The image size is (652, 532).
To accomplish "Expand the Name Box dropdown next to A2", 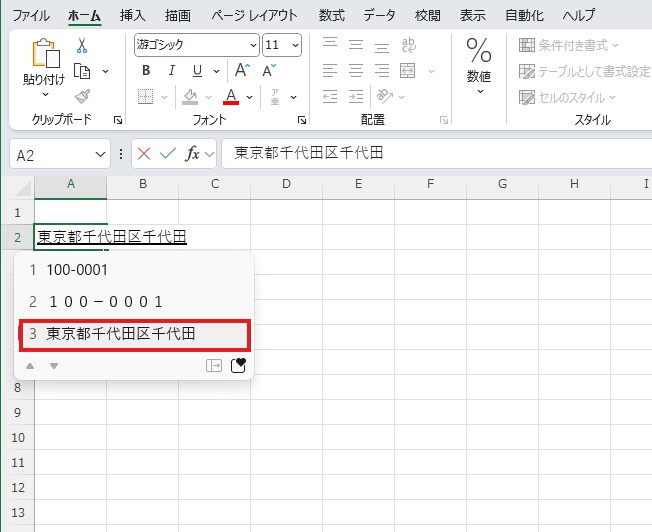I will coord(100,155).
